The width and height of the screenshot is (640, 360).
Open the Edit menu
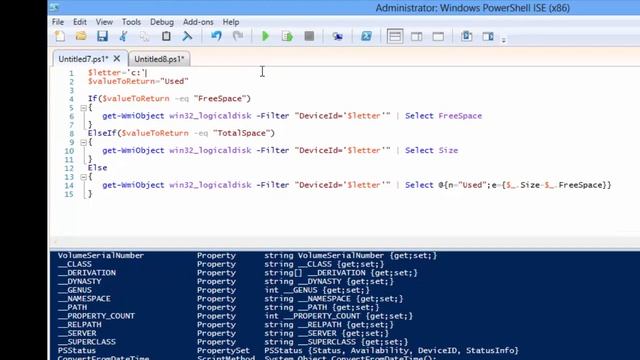[80, 22]
